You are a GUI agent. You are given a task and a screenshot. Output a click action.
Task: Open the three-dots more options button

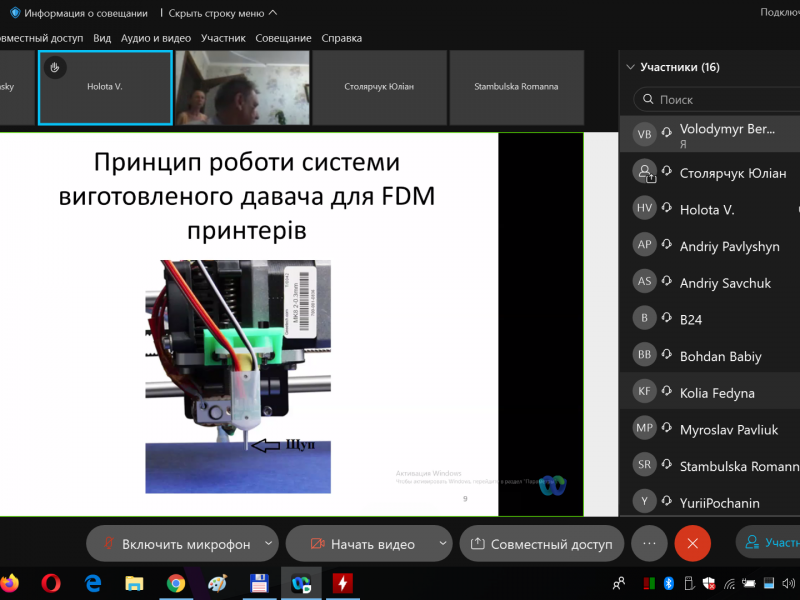coord(649,543)
